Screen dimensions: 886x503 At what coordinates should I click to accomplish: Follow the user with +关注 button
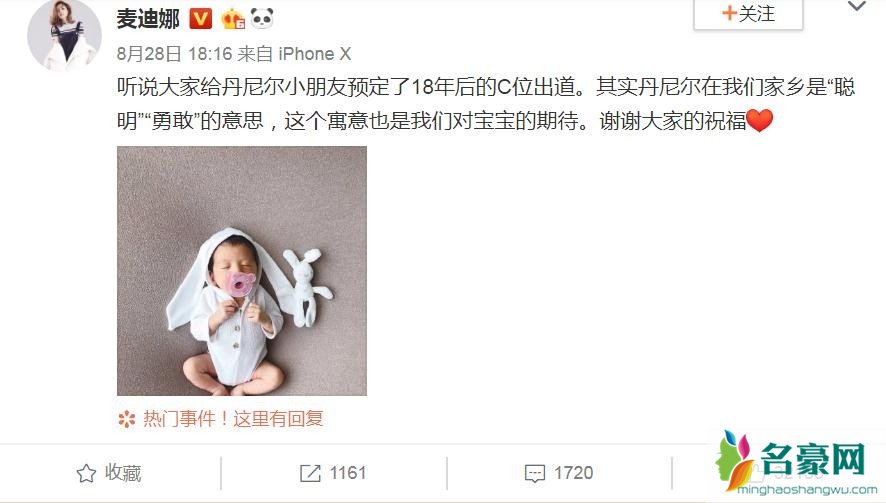pyautogui.click(x=748, y=14)
